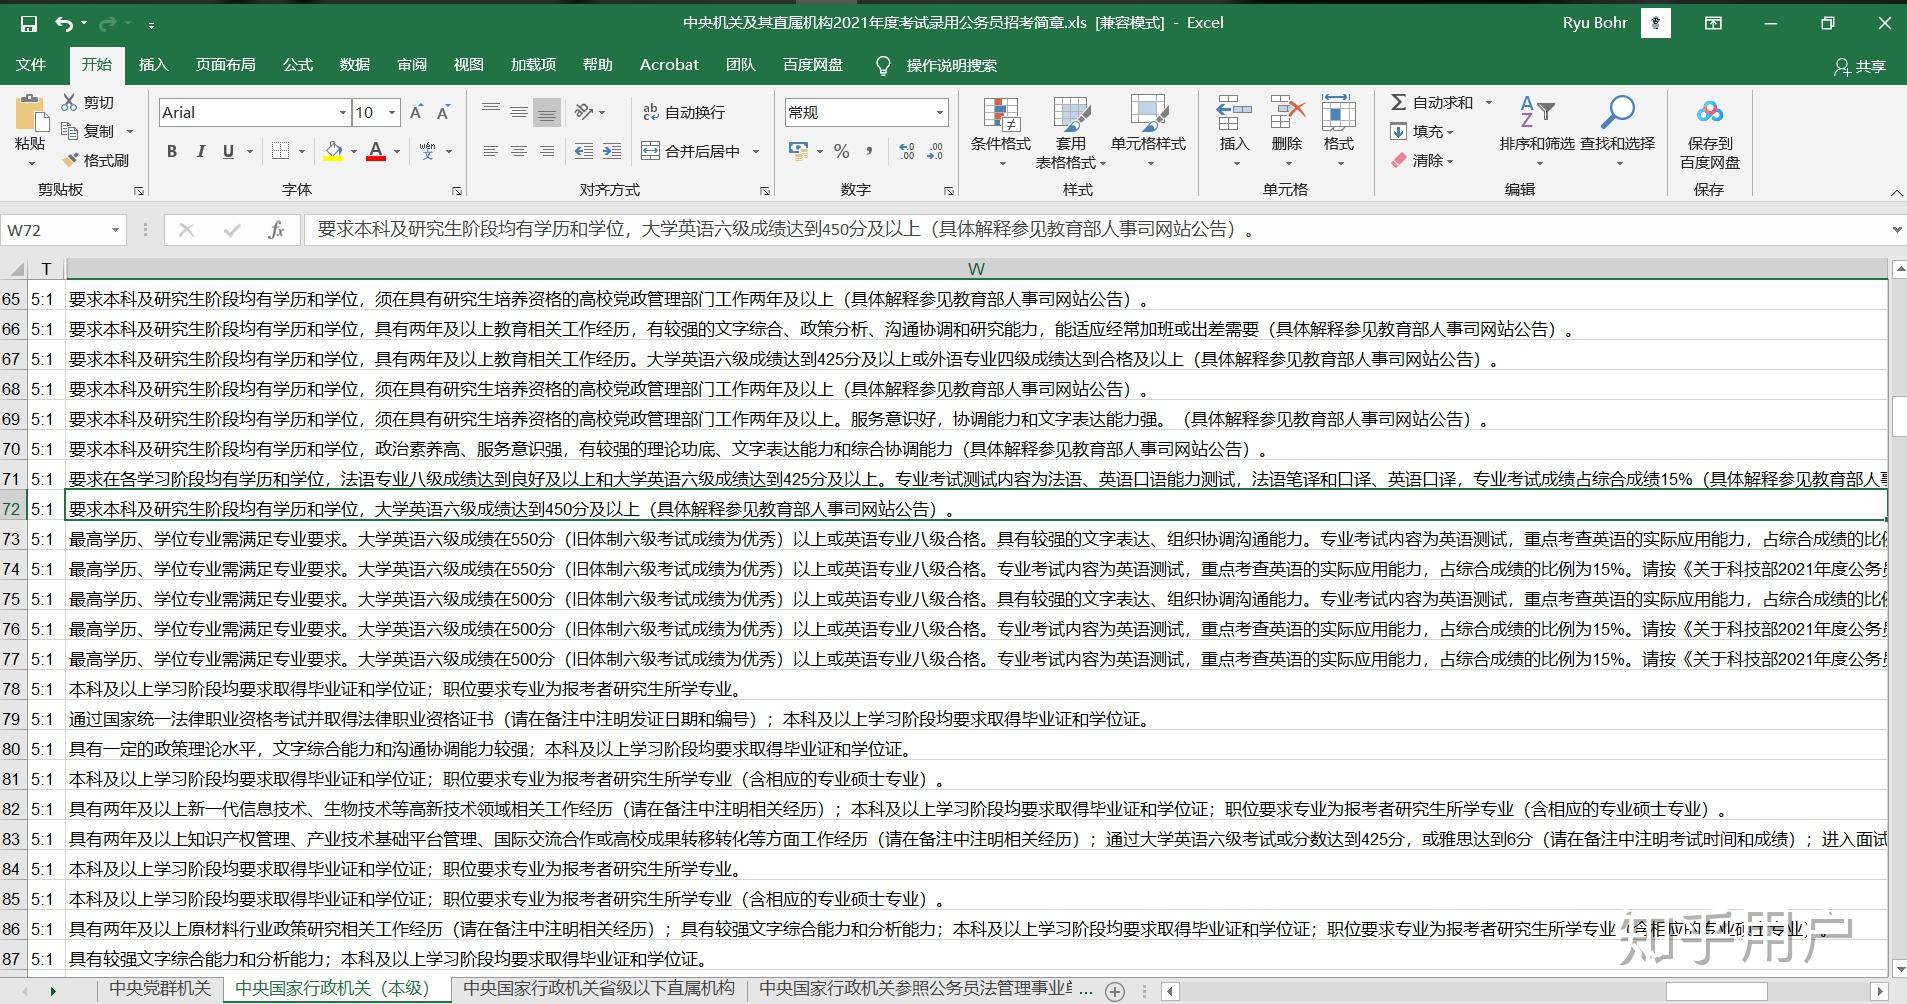This screenshot has width=1907, height=1004.
Task: Switch to the 页面布局 tab
Action: point(225,65)
